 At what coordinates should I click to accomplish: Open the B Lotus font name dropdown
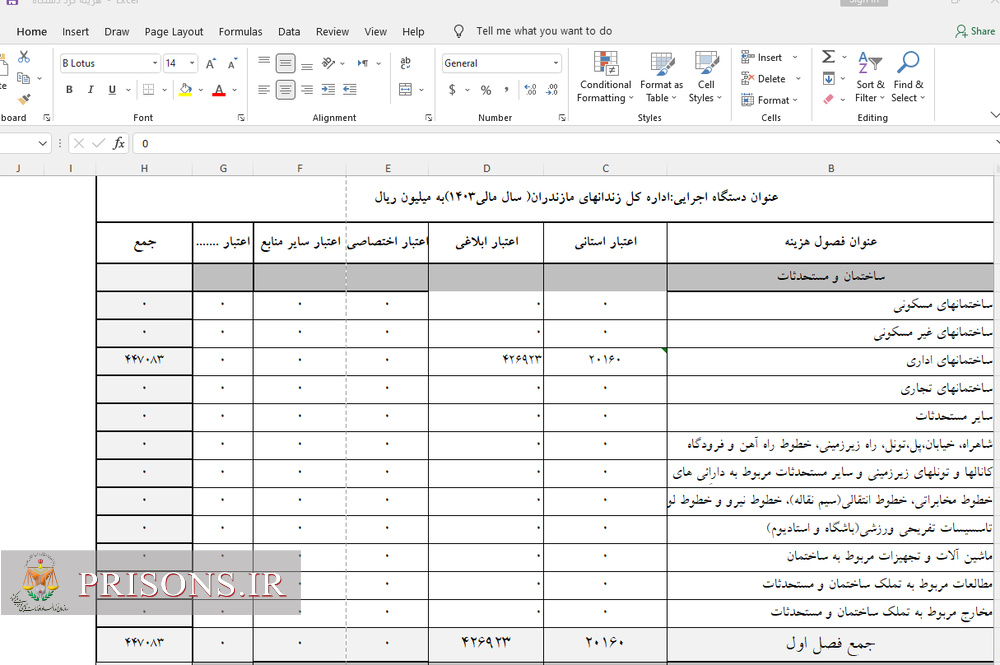[x=155, y=63]
